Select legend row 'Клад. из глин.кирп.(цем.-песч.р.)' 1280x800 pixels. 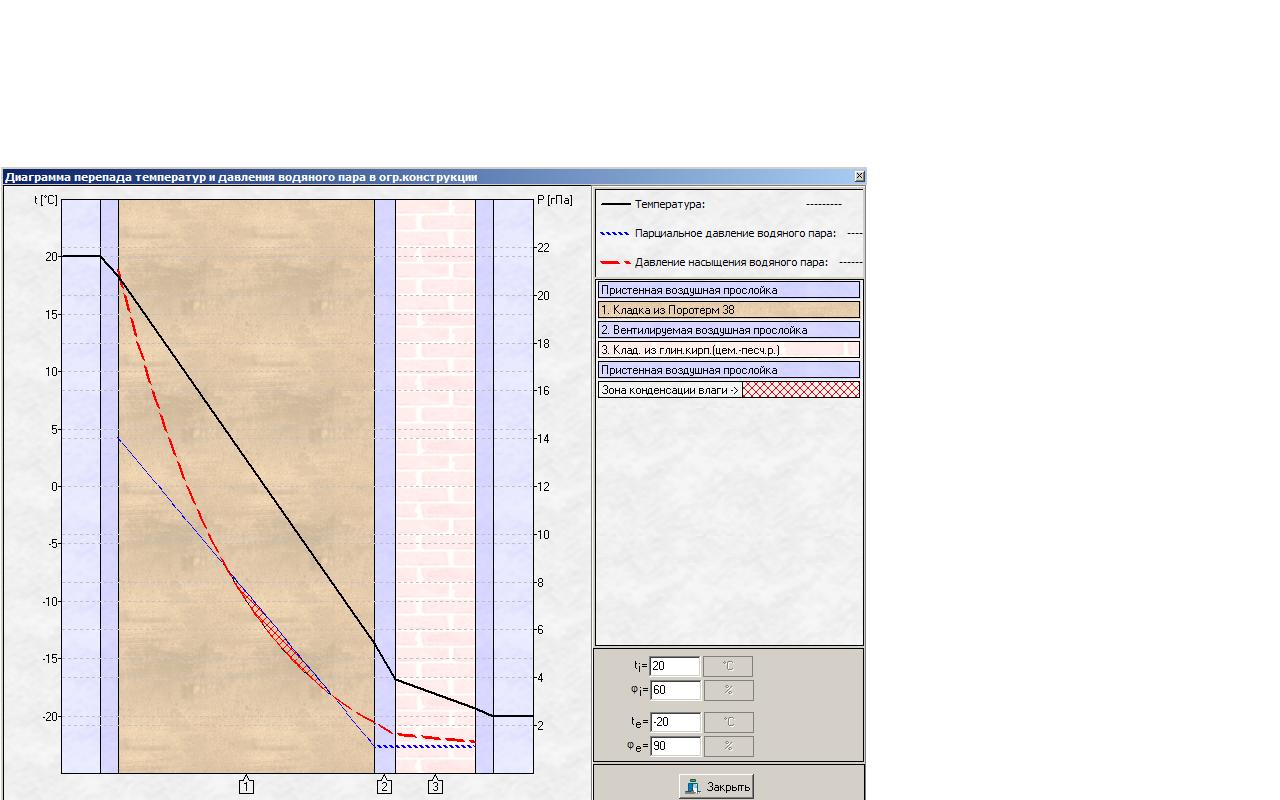(729, 350)
